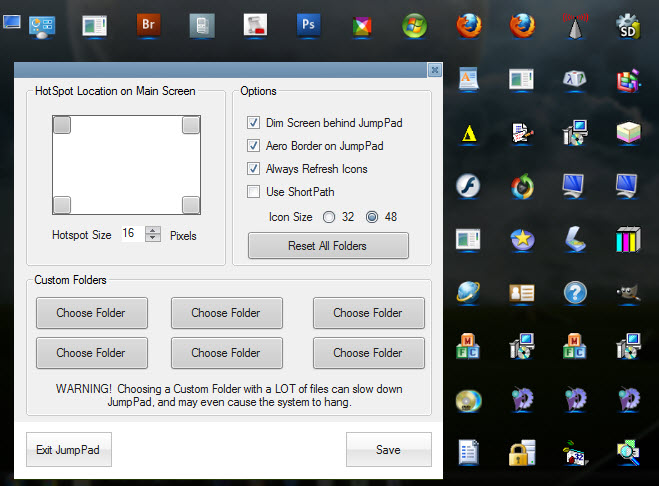
Task: Launch the flatbed scanner icon
Action: [x=575, y=239]
